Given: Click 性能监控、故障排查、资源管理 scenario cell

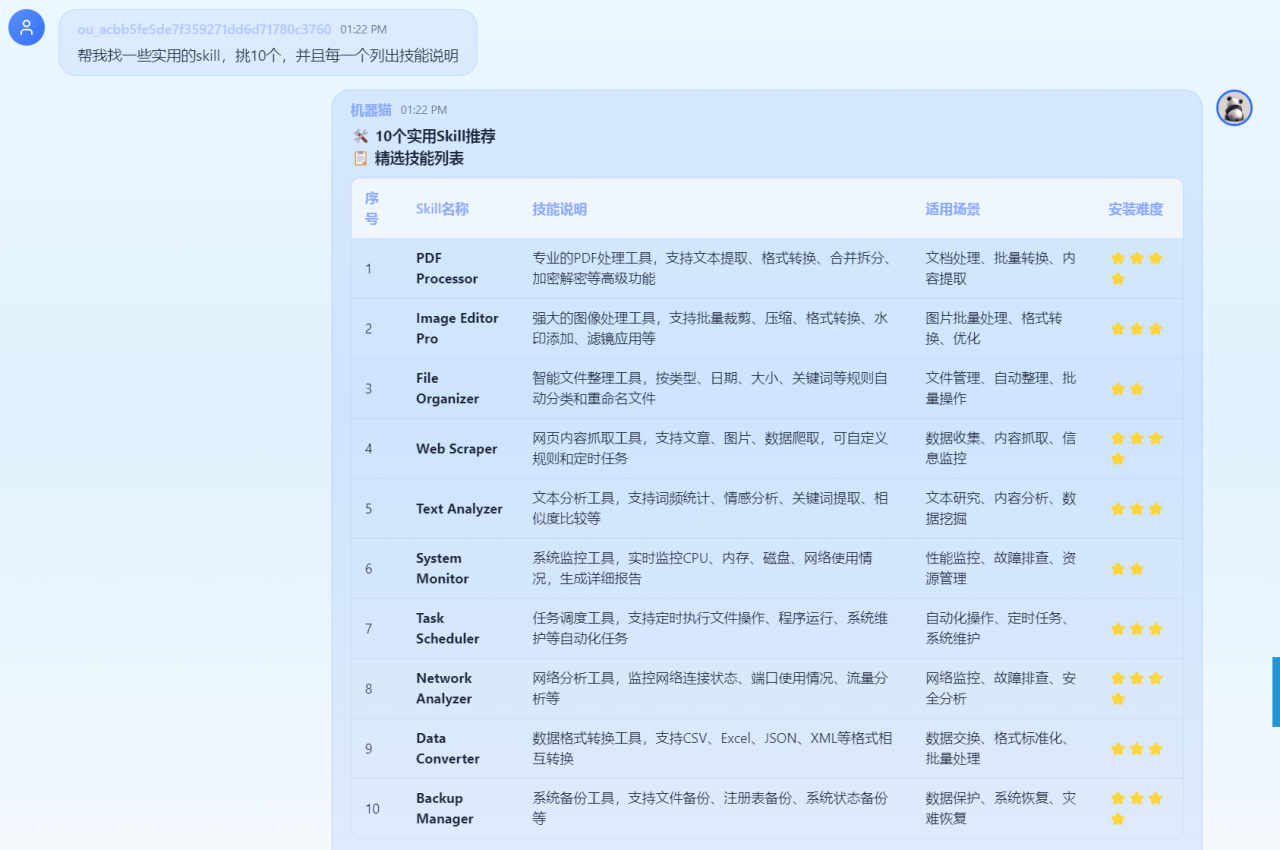Looking at the screenshot, I should click(x=1001, y=568).
